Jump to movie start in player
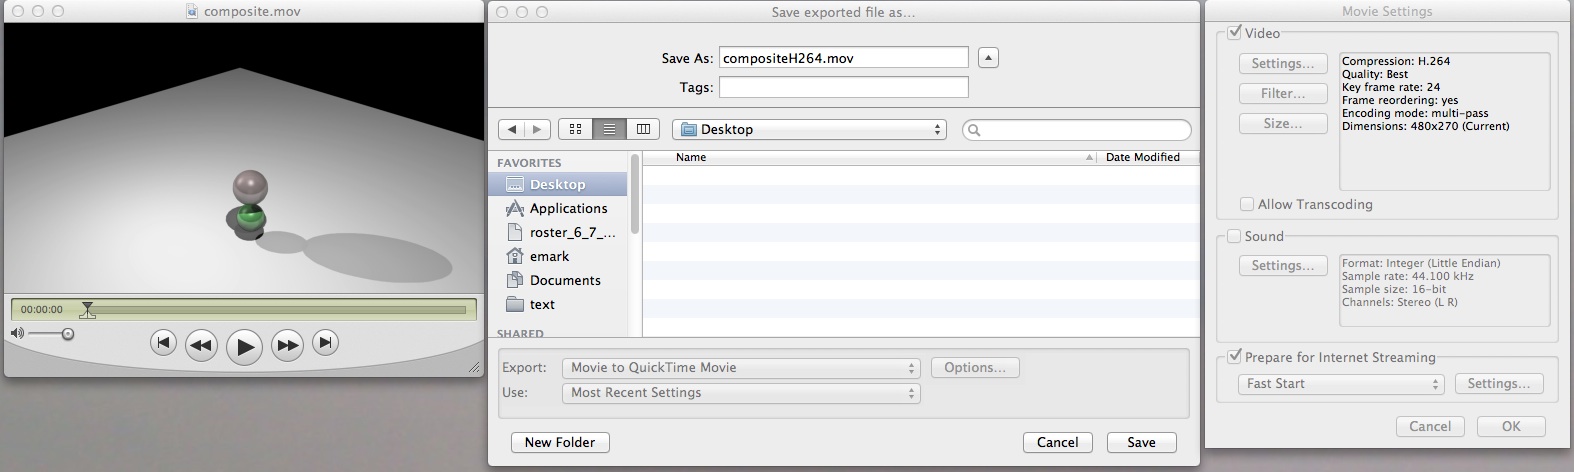1574x472 pixels. tap(163, 343)
